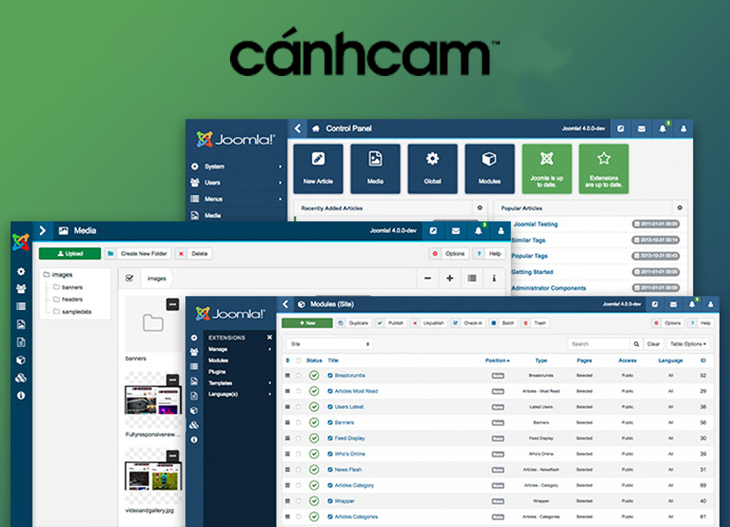Expand Menus item in Control Panel sidebar

tap(237, 199)
